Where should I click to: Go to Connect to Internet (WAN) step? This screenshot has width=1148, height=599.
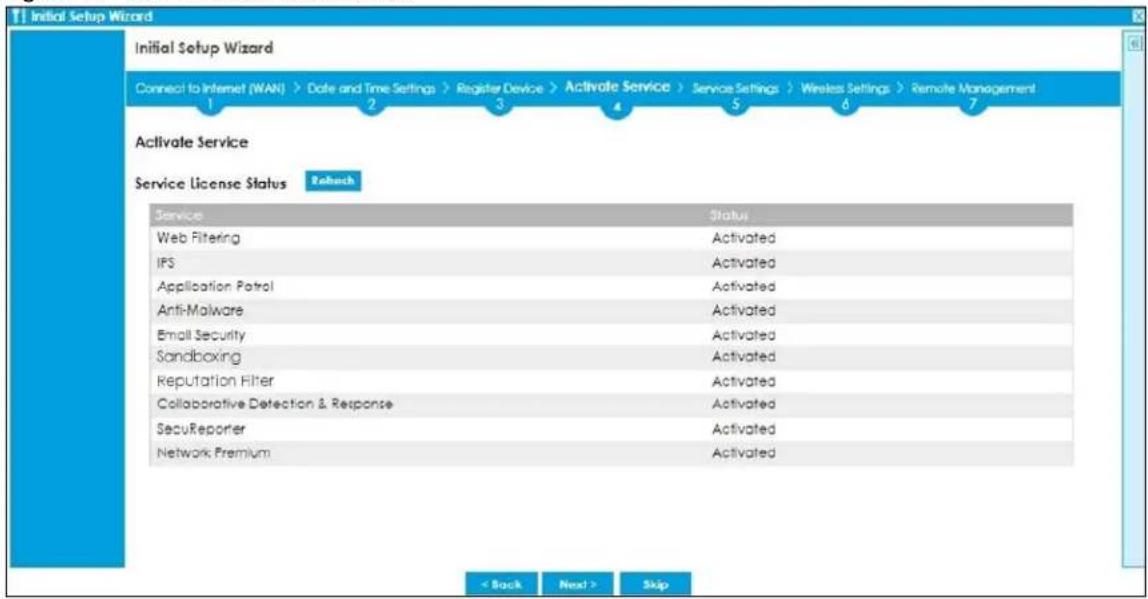(210, 89)
